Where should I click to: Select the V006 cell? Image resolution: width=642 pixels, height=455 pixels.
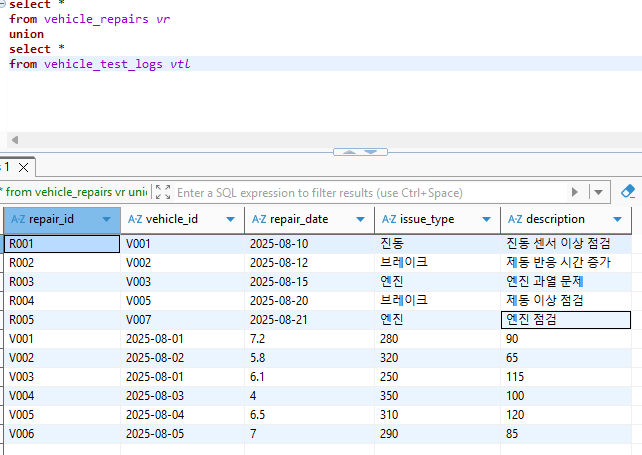tap(62, 434)
